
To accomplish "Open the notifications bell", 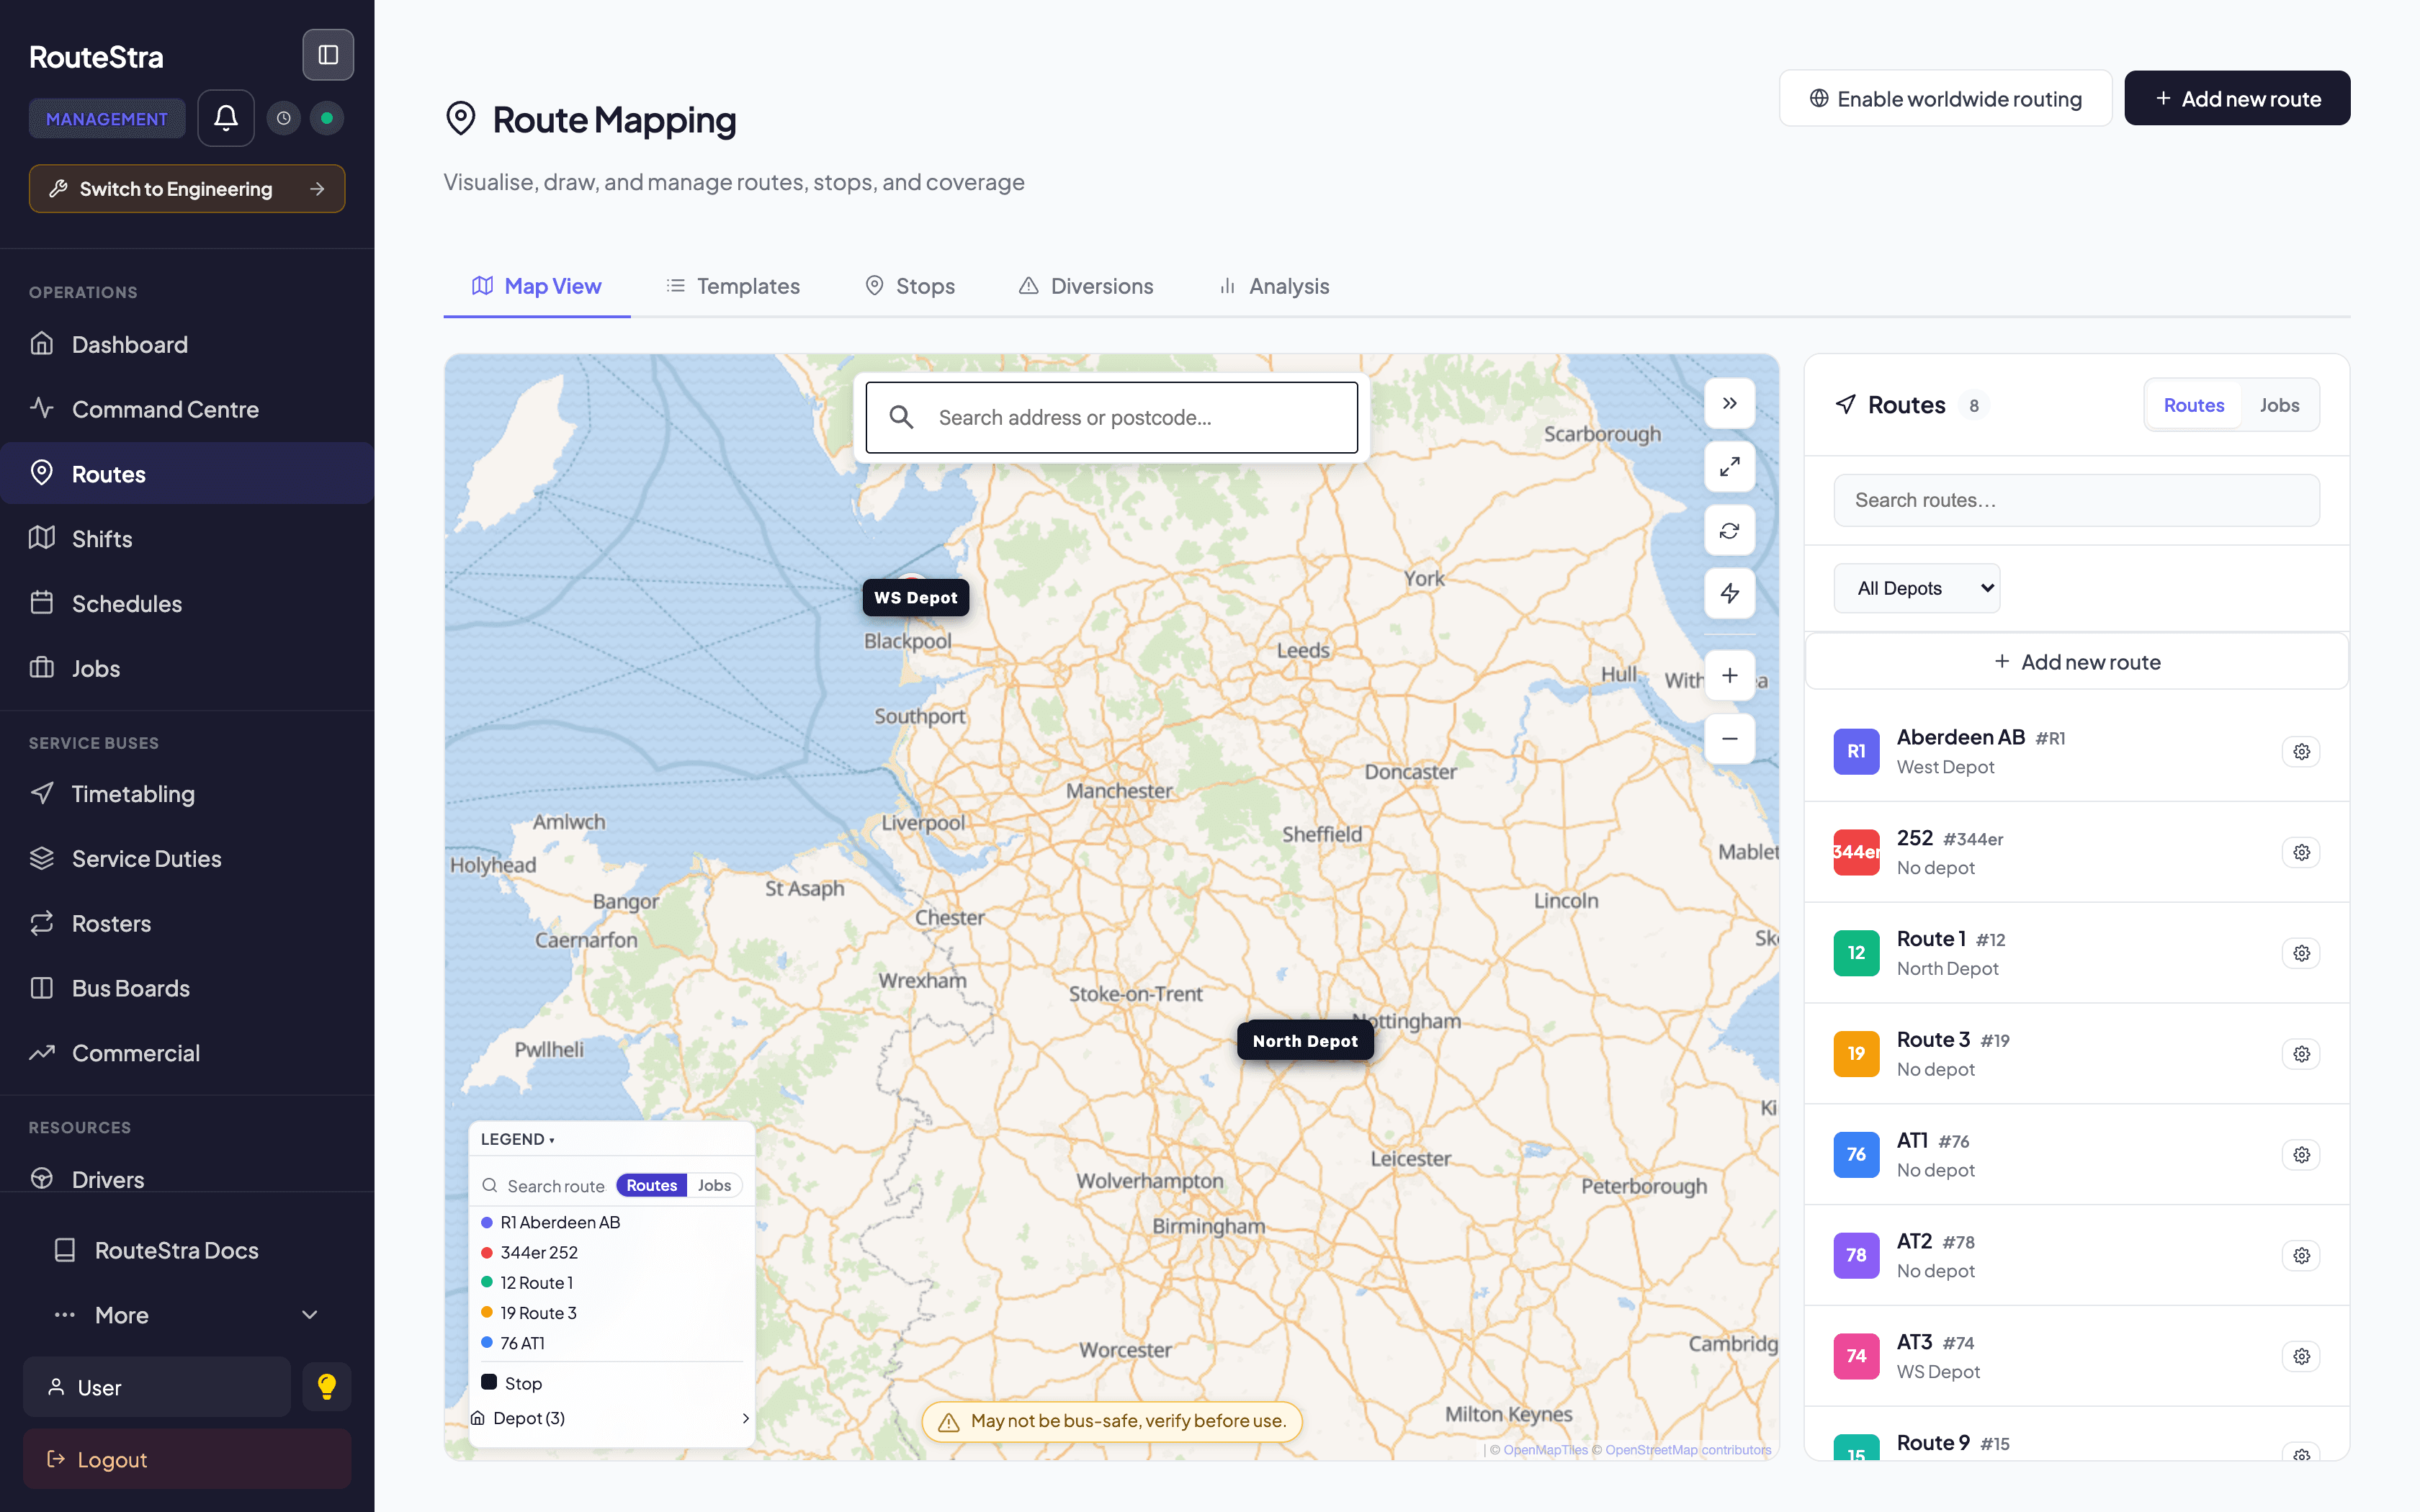I will (x=226, y=118).
